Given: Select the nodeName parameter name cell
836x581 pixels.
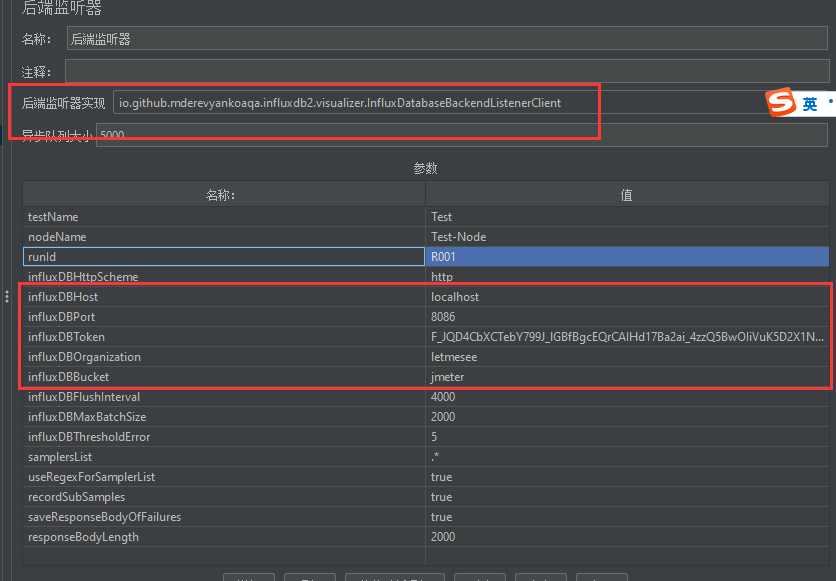Looking at the screenshot, I should (224, 237).
